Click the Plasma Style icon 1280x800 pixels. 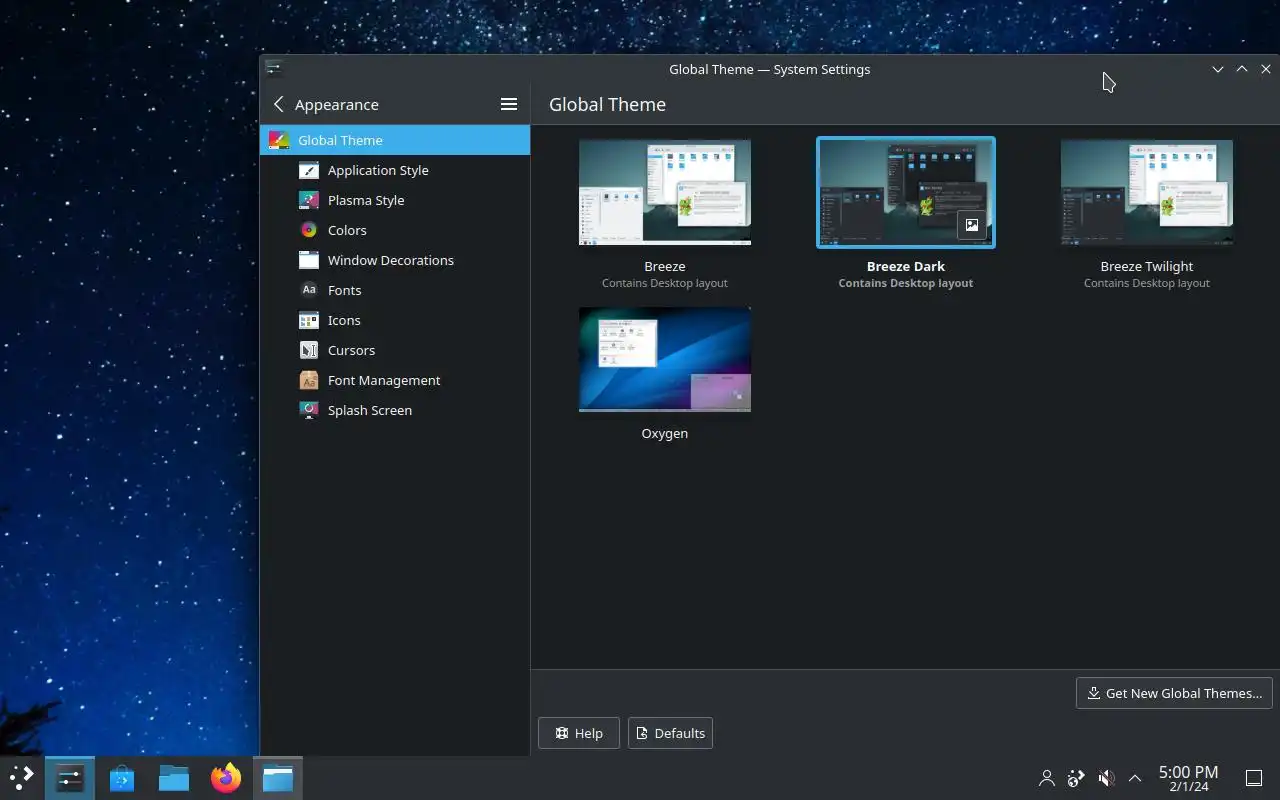(x=309, y=200)
